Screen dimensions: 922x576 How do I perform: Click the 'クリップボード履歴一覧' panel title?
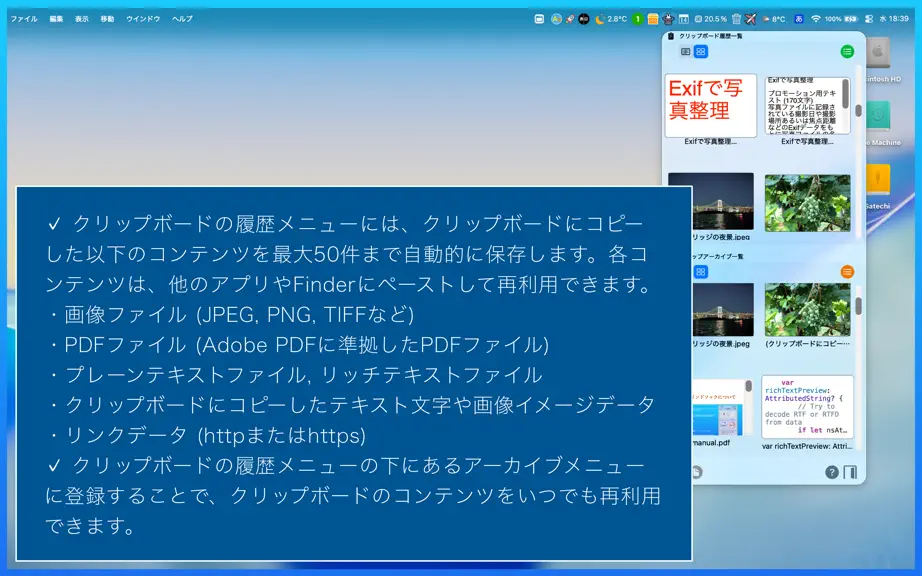click(710, 36)
